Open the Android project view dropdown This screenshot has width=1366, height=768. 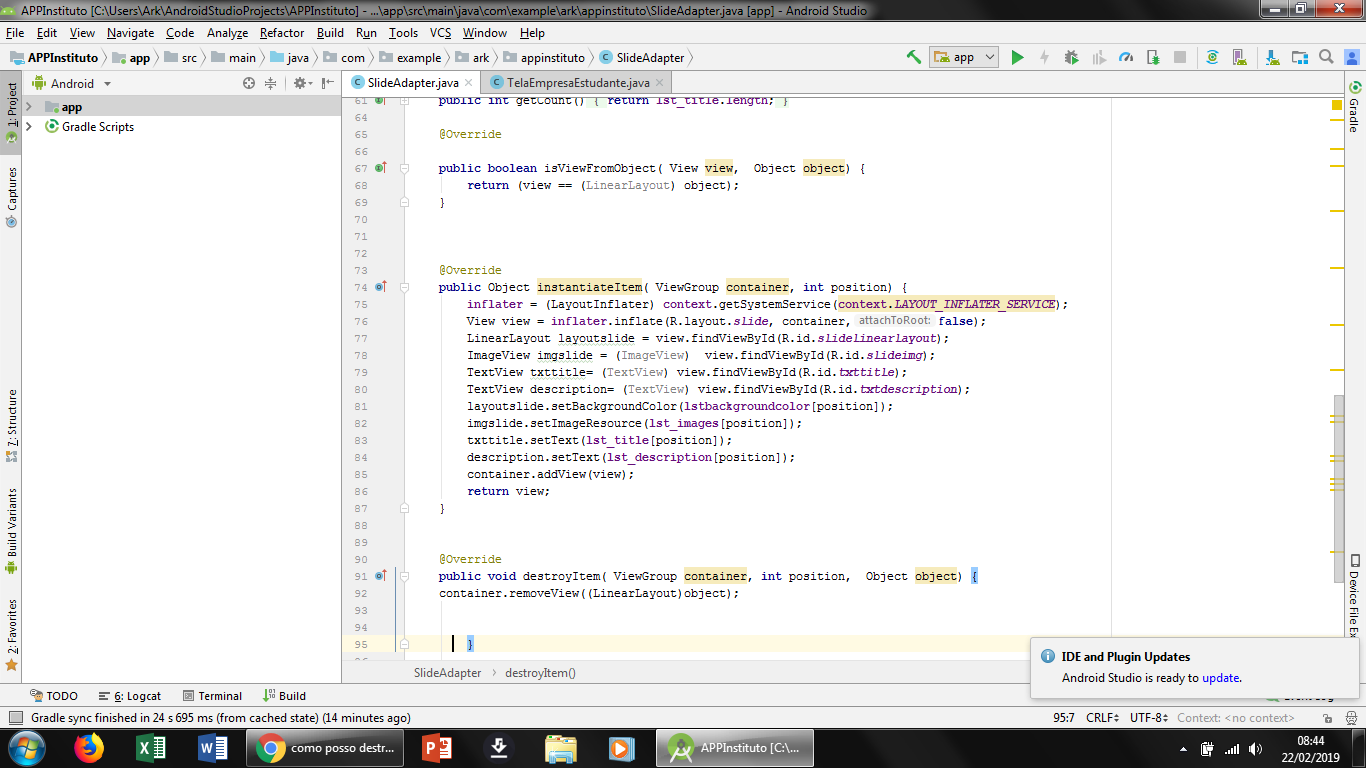pos(72,84)
